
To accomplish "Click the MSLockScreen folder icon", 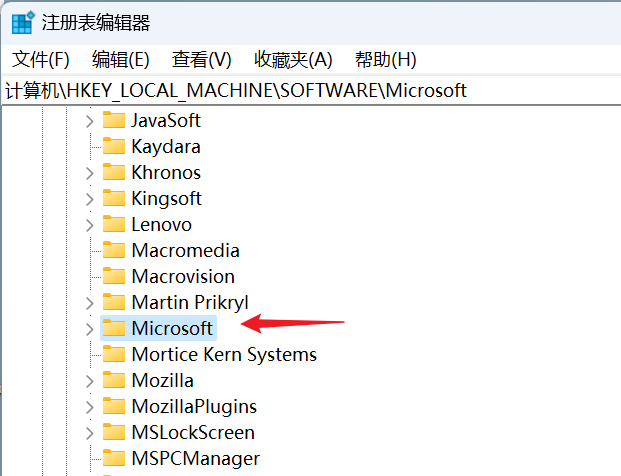I will (114, 432).
